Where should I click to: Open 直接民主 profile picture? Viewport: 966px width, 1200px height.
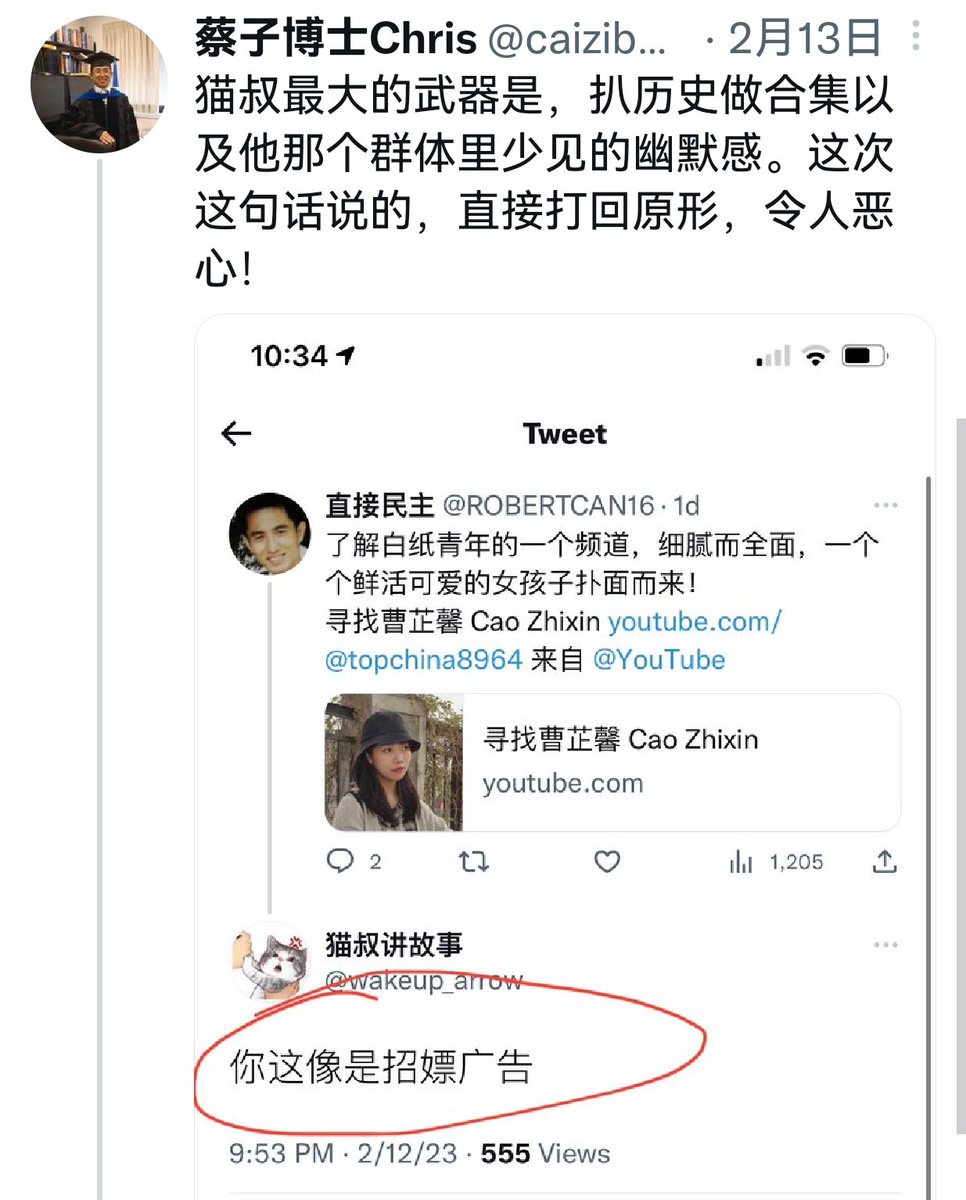coord(270,534)
